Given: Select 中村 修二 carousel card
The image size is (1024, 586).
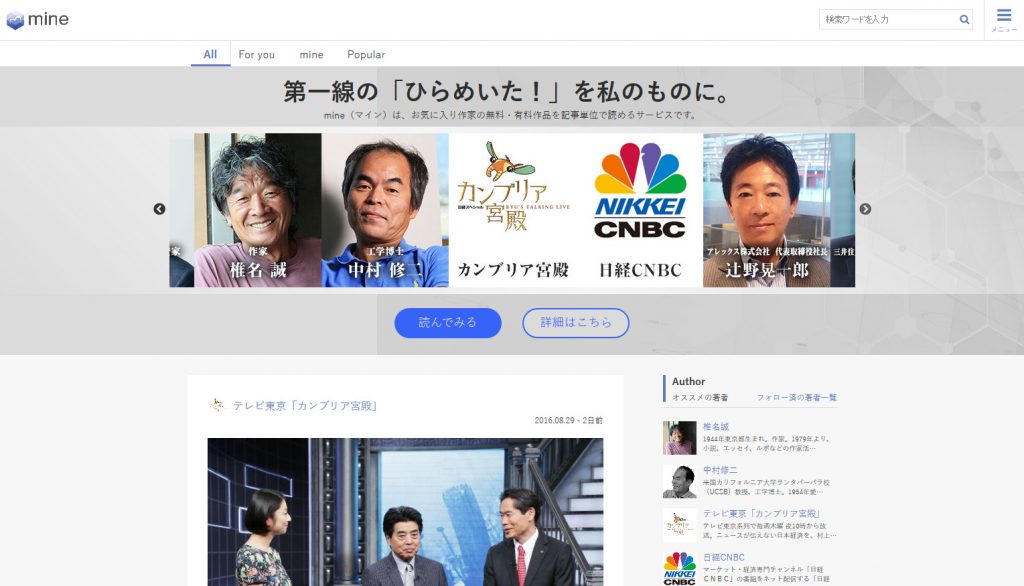Looking at the screenshot, I should pyautogui.click(x=385, y=210).
